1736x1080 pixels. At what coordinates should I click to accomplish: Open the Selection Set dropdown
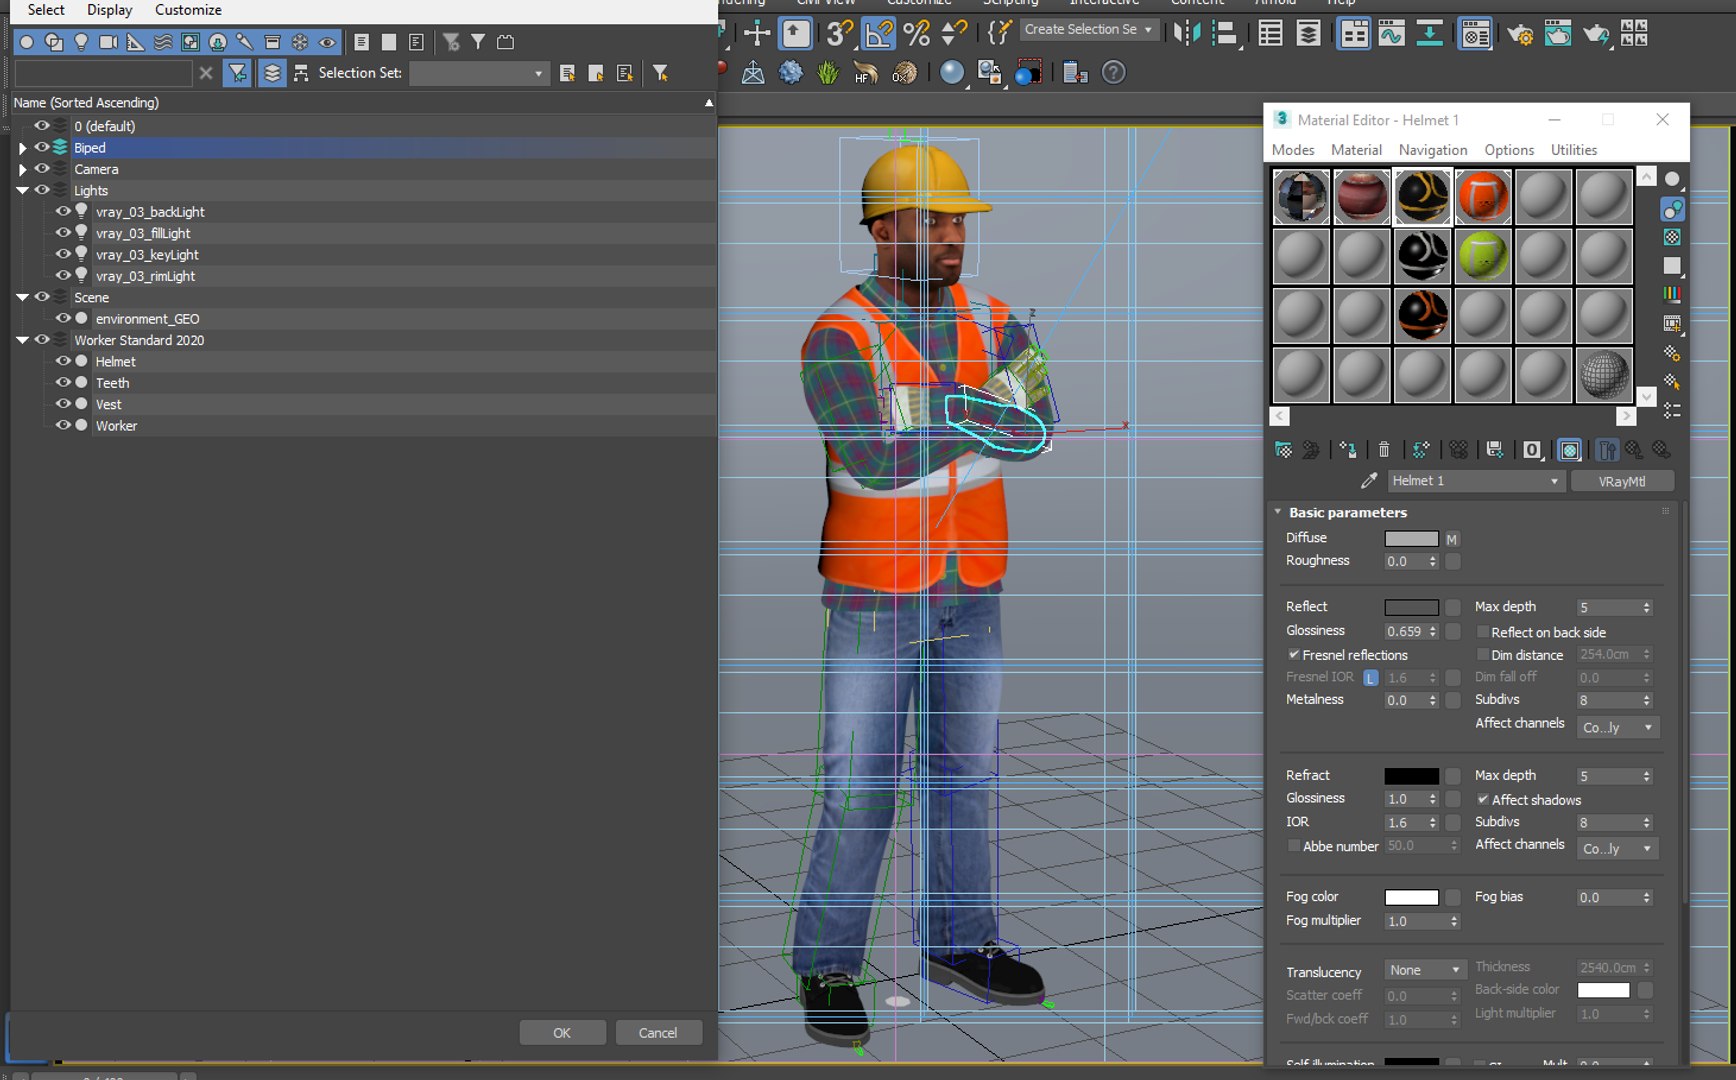pos(479,73)
